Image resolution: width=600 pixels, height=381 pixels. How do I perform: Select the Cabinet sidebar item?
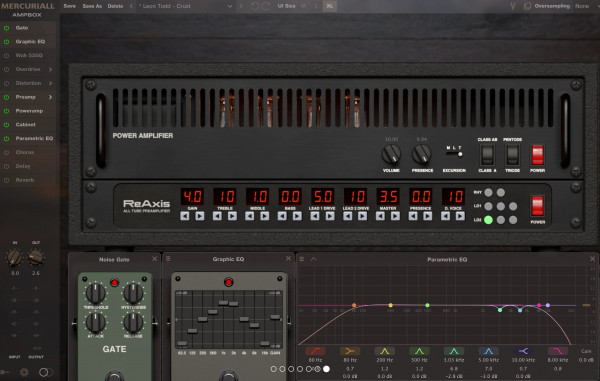pyautogui.click(x=25, y=125)
